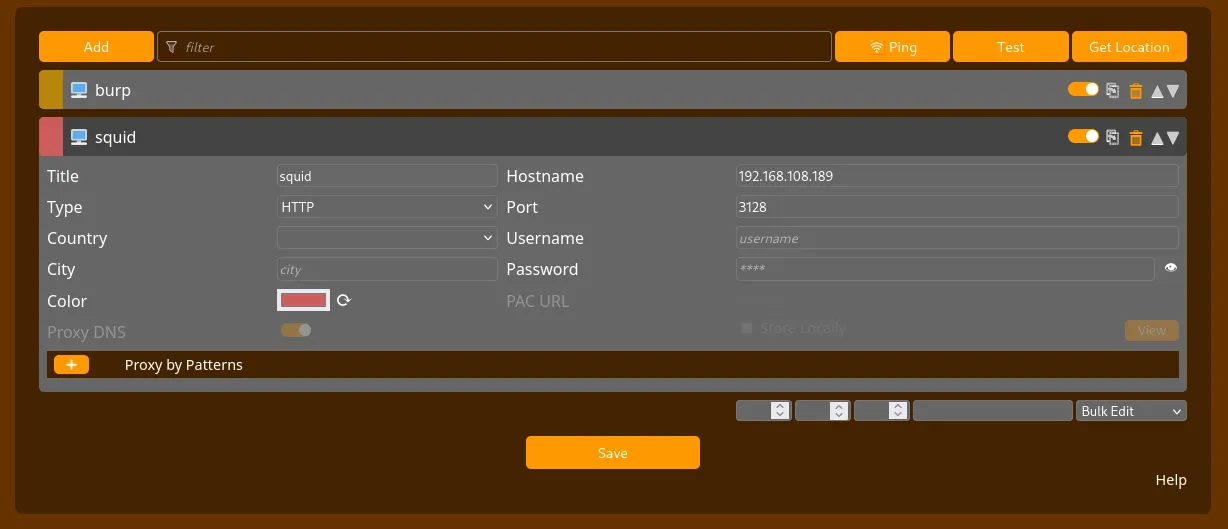Reveal password with the eye icon
Screen dimensions: 1228x529
pos(1171,268)
